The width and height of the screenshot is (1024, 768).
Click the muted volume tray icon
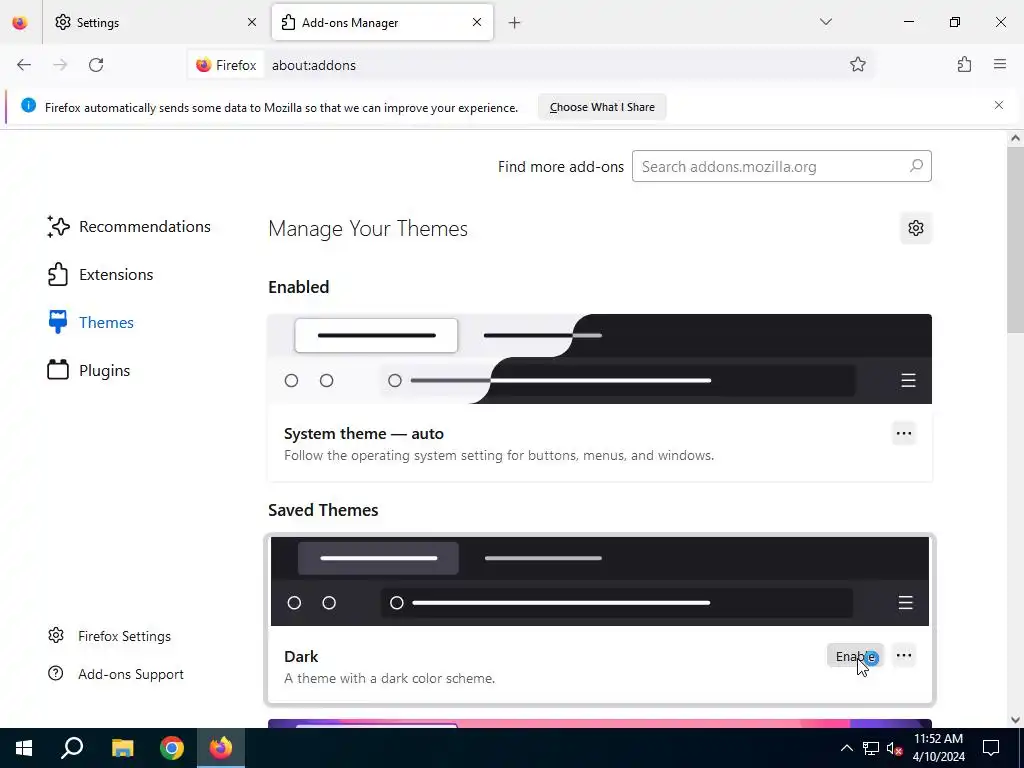coord(894,748)
